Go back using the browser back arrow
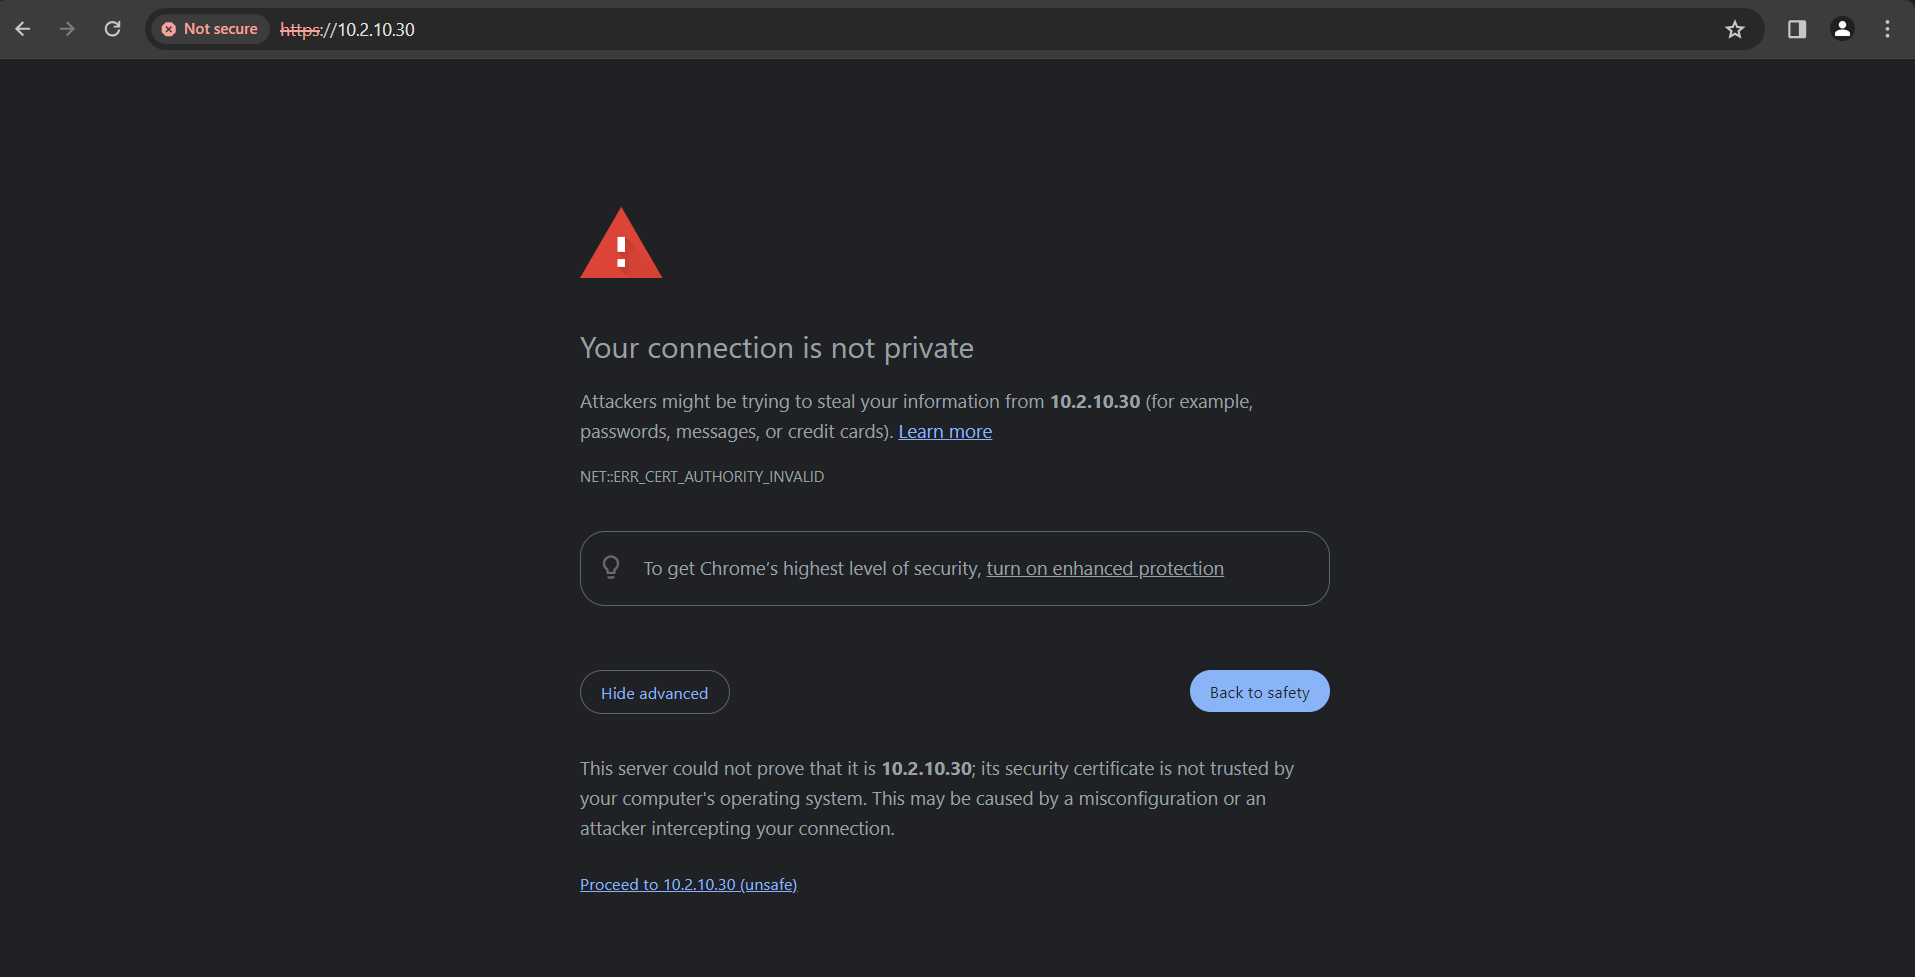 point(23,29)
